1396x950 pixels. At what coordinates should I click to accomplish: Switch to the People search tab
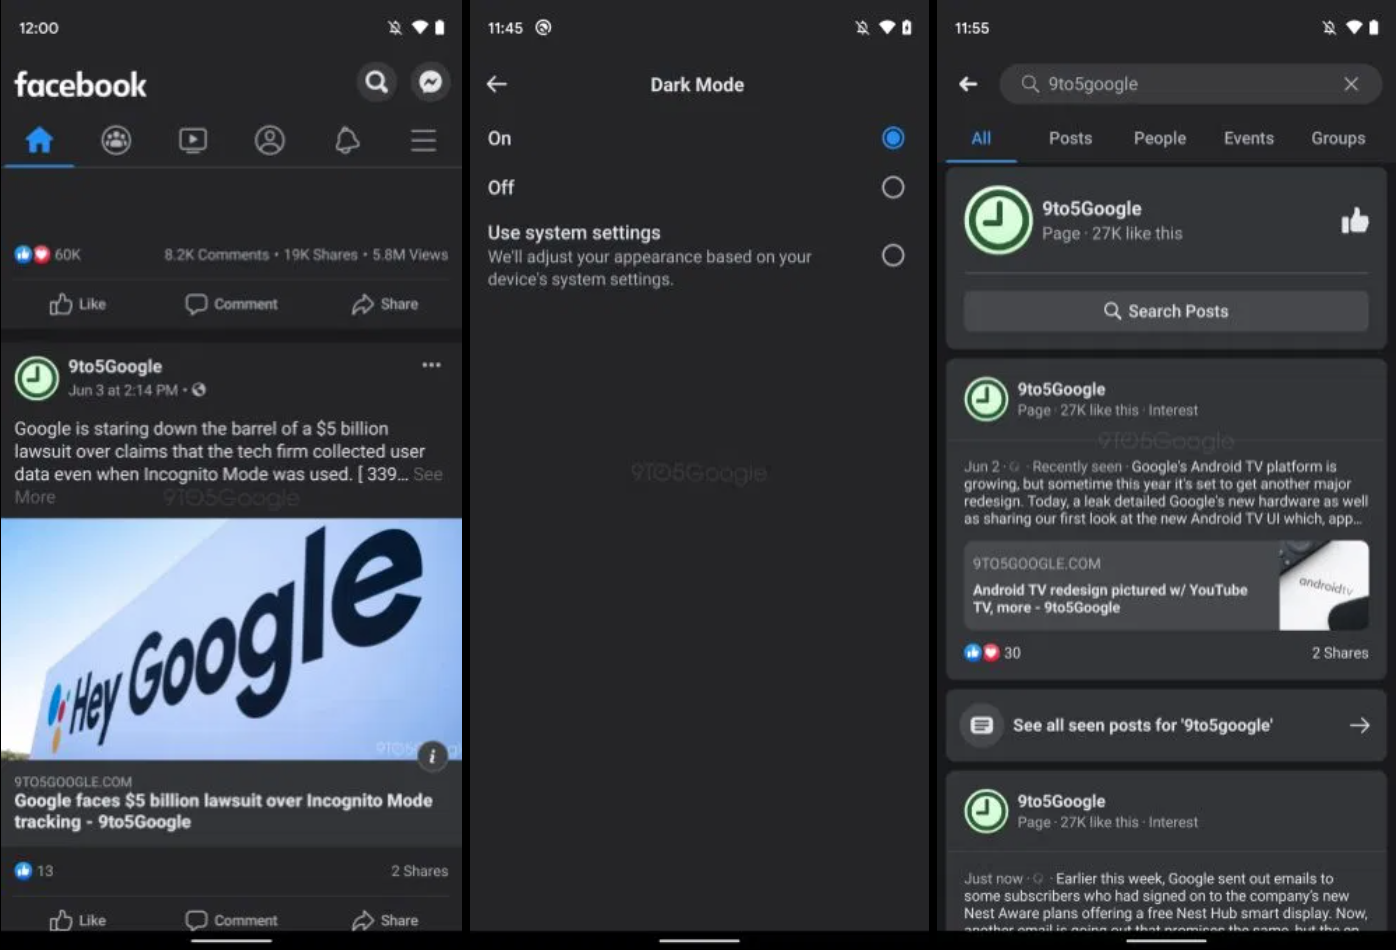pos(1160,138)
